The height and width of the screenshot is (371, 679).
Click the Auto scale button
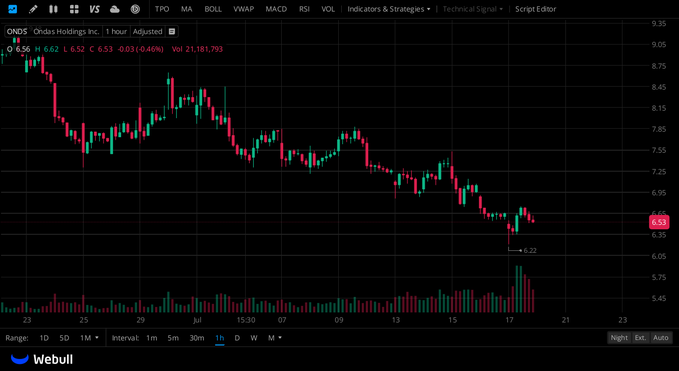pyautogui.click(x=661, y=338)
